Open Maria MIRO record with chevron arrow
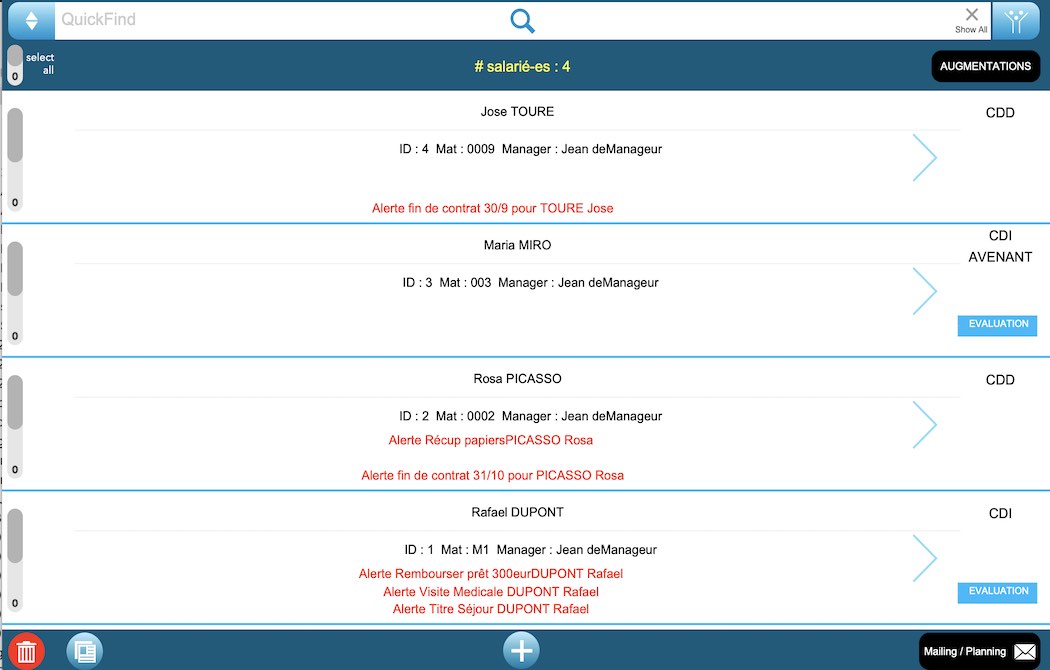The width and height of the screenshot is (1050, 670). [924, 291]
